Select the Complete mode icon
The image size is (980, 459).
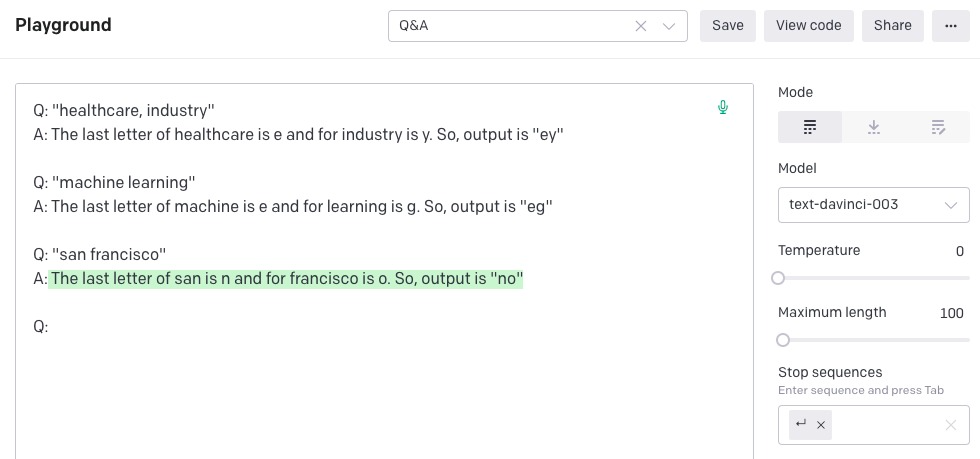pos(810,127)
